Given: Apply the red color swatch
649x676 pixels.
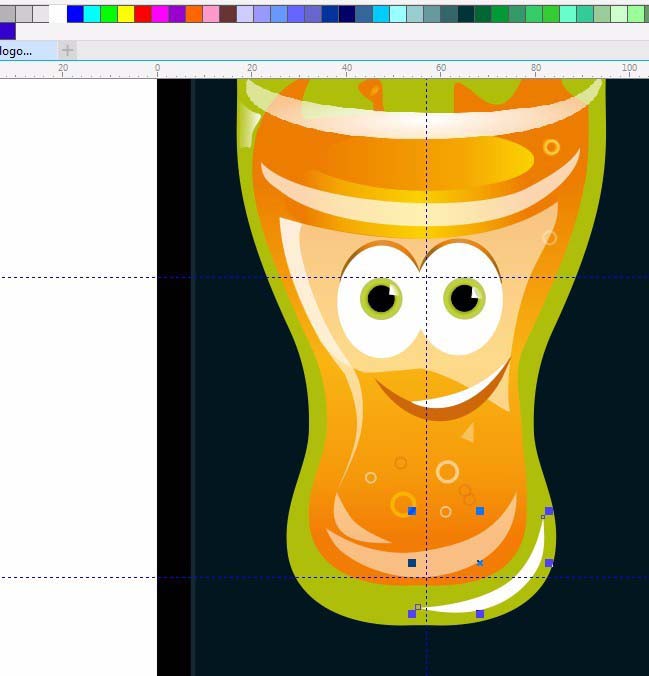Looking at the screenshot, I should pyautogui.click(x=143, y=14).
